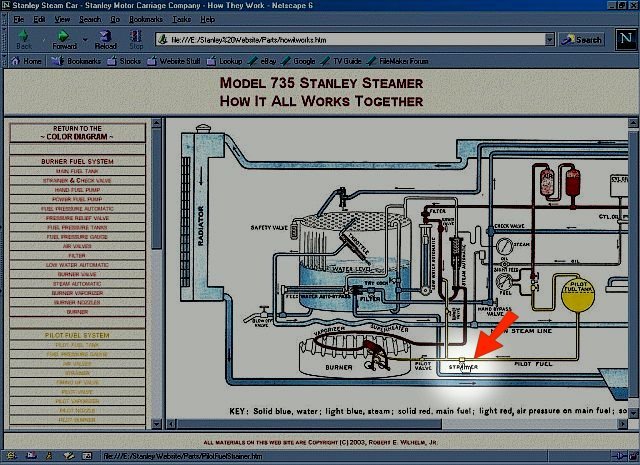Open the FileMaker Forum bookmark
640x465 pixels.
tap(398, 61)
